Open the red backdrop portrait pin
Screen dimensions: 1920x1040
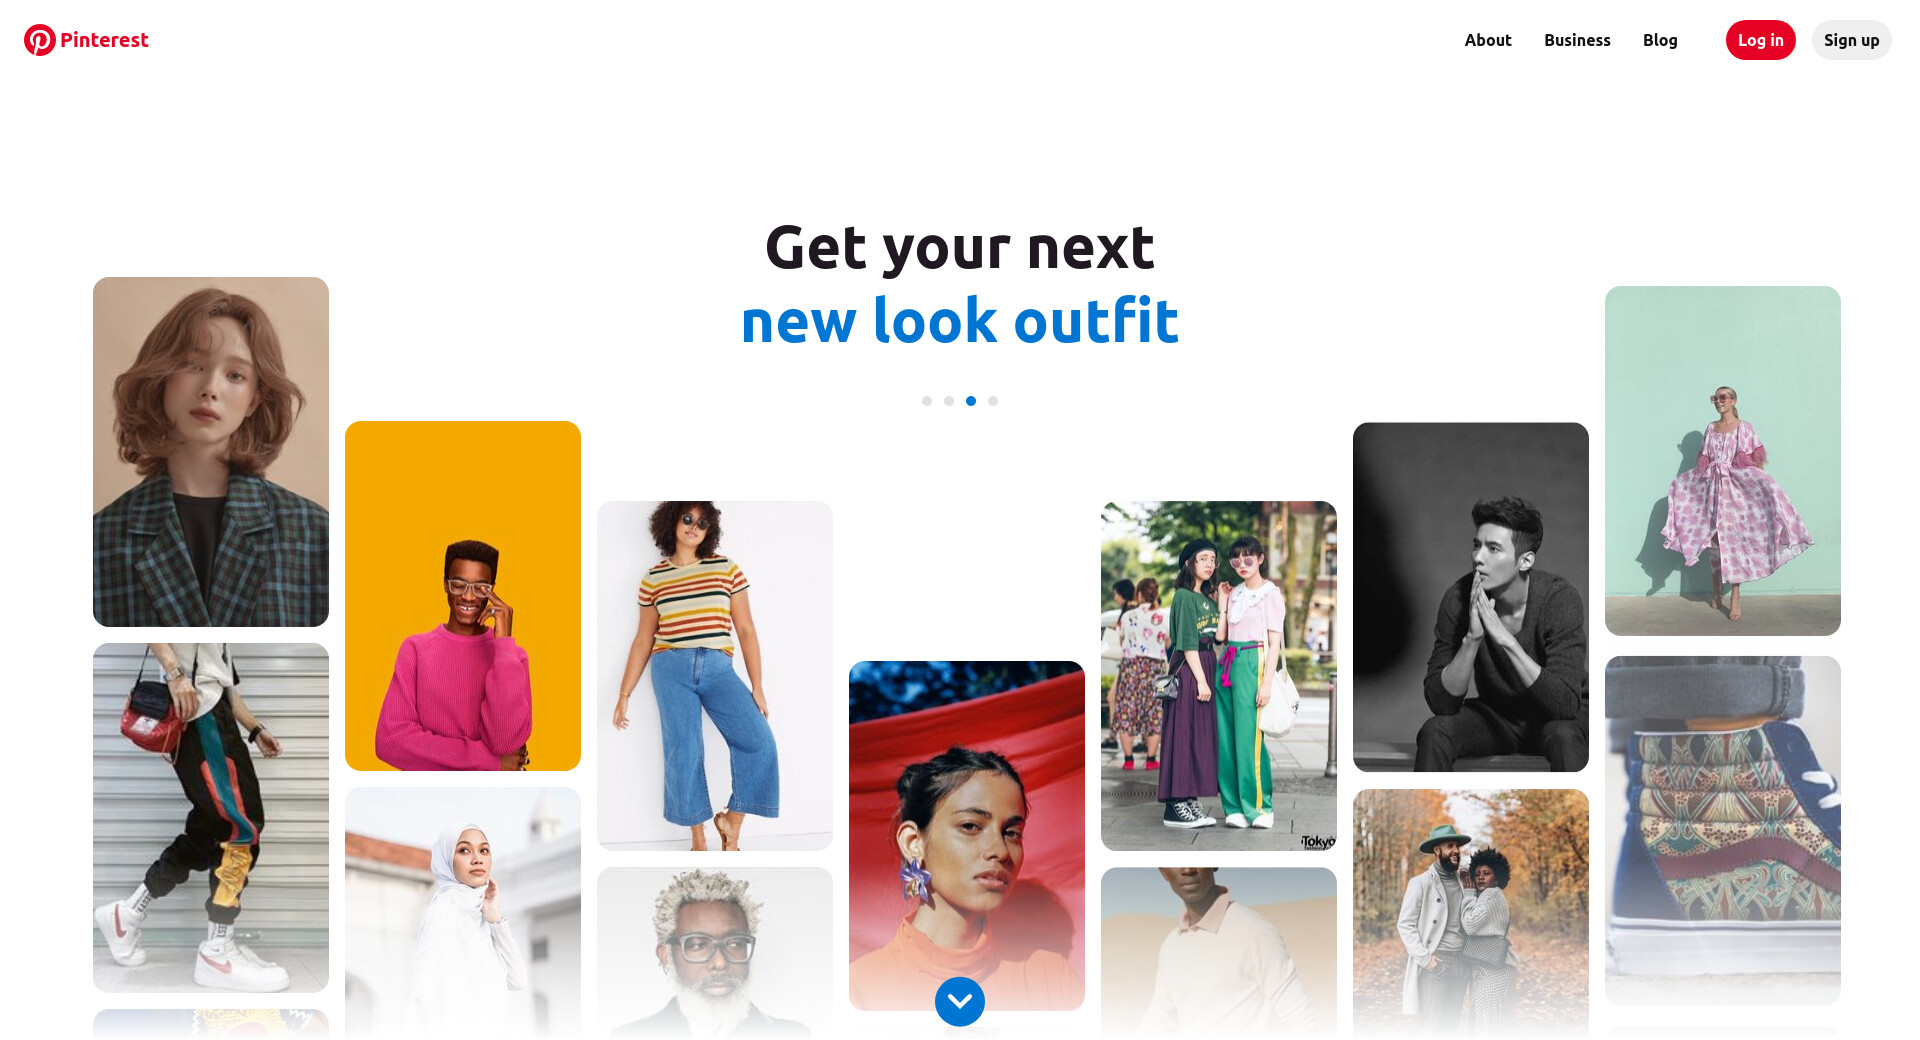point(967,836)
